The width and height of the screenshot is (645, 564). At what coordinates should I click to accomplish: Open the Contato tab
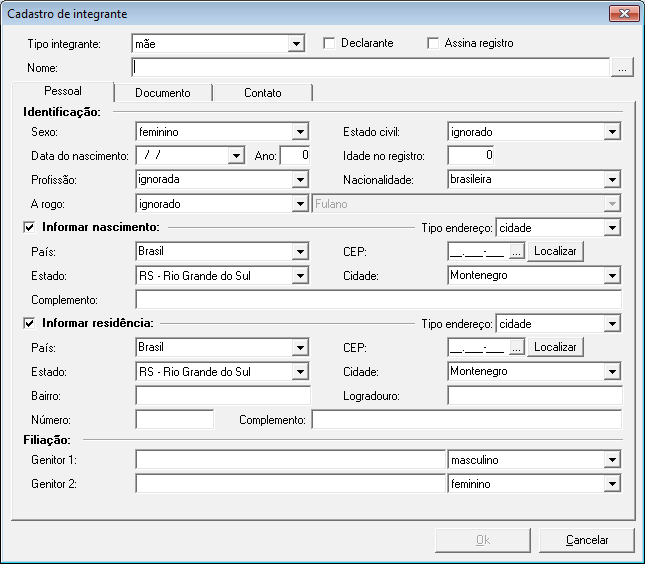coord(262,93)
